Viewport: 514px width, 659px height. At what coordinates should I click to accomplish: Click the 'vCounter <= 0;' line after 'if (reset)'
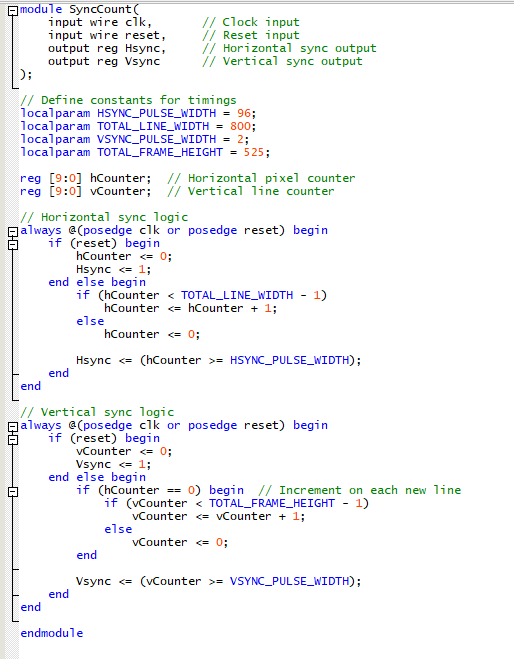[124, 451]
